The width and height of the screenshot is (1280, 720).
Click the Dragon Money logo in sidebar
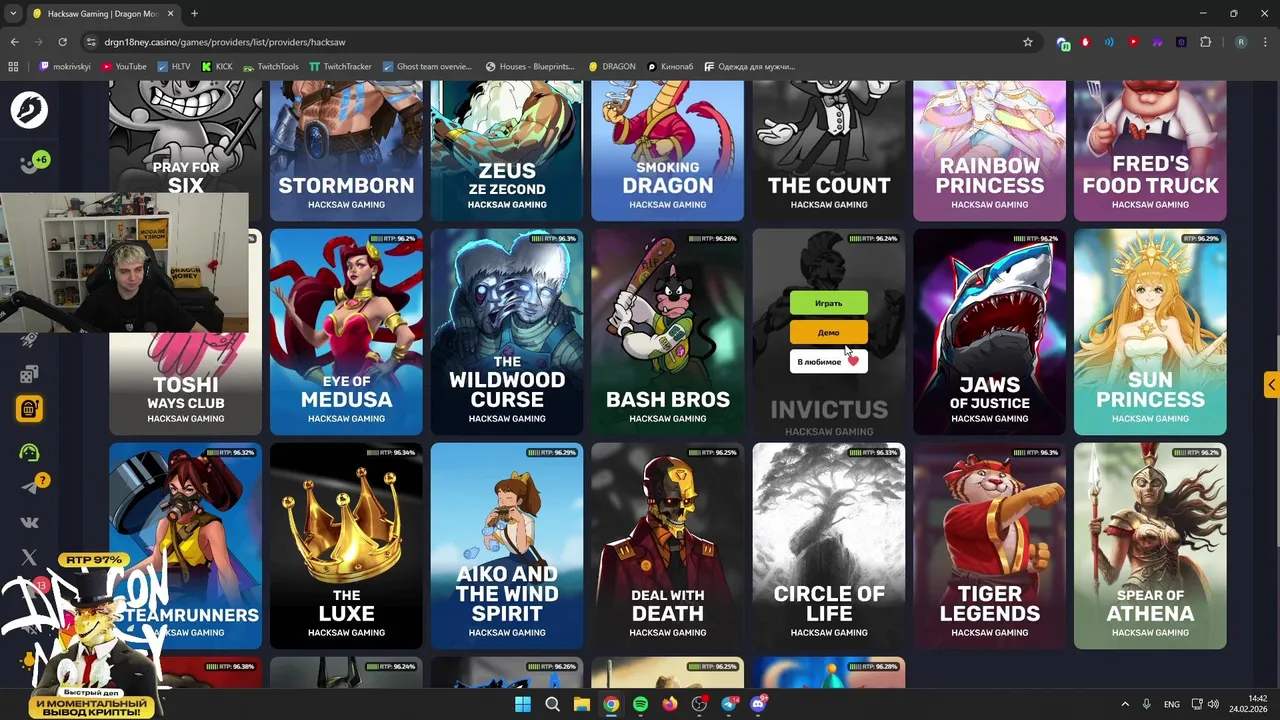point(29,109)
